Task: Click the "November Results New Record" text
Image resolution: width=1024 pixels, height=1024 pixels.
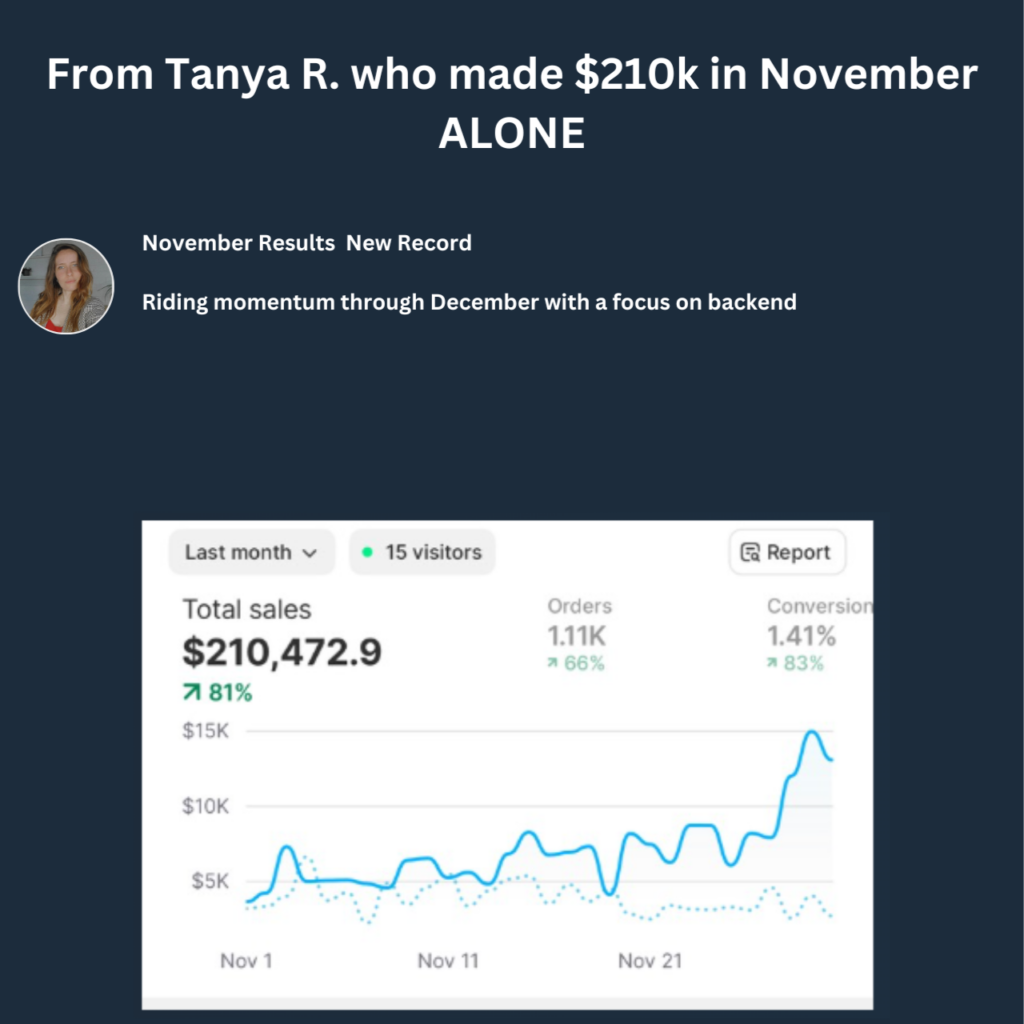Action: point(307,243)
